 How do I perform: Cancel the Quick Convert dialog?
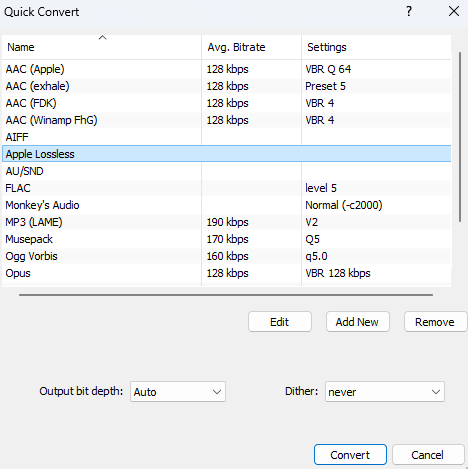coord(428,455)
